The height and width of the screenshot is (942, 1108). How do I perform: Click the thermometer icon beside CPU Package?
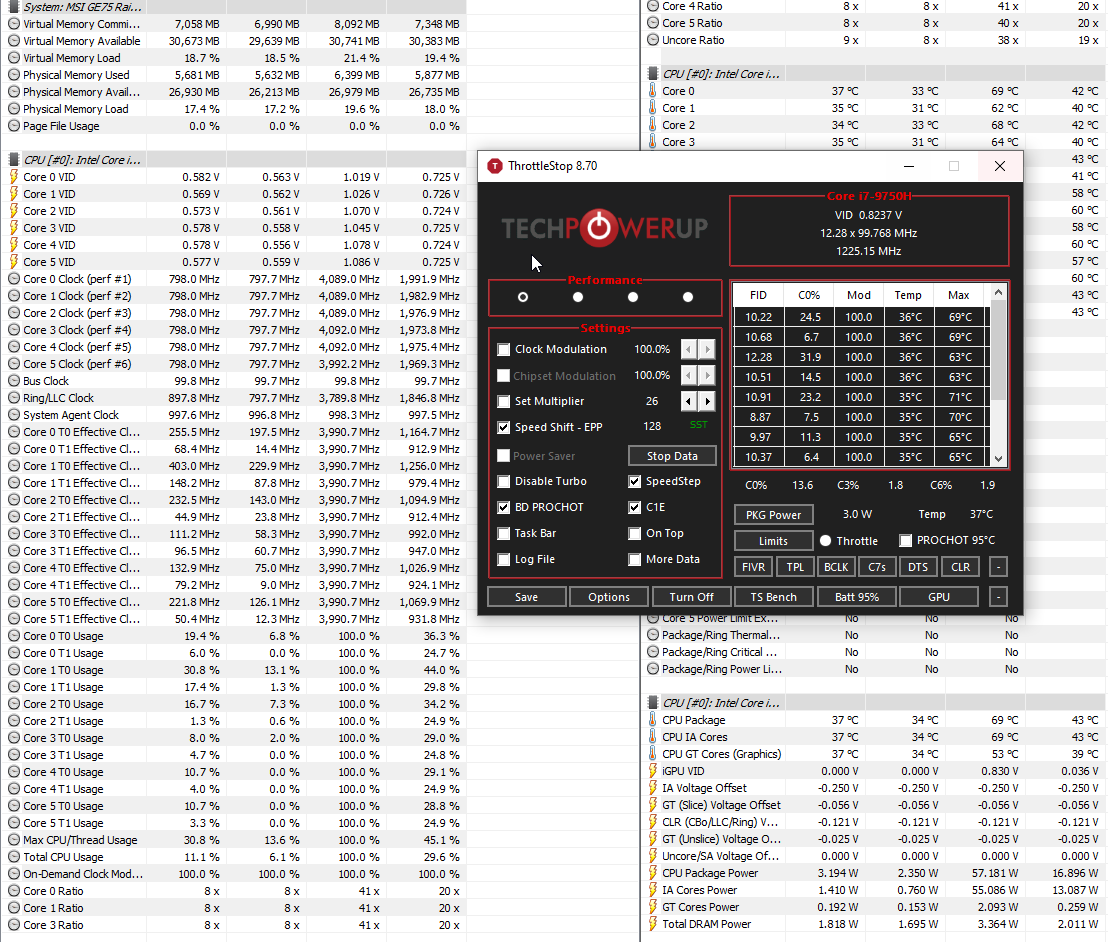652,719
